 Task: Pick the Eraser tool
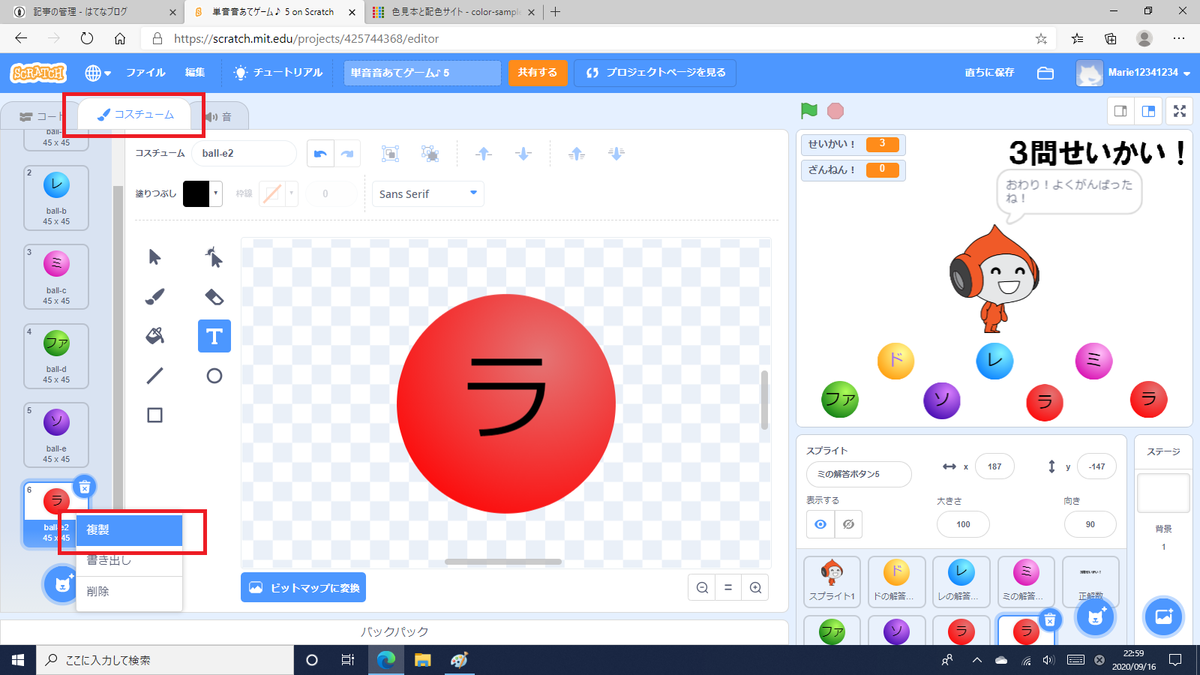tap(214, 296)
